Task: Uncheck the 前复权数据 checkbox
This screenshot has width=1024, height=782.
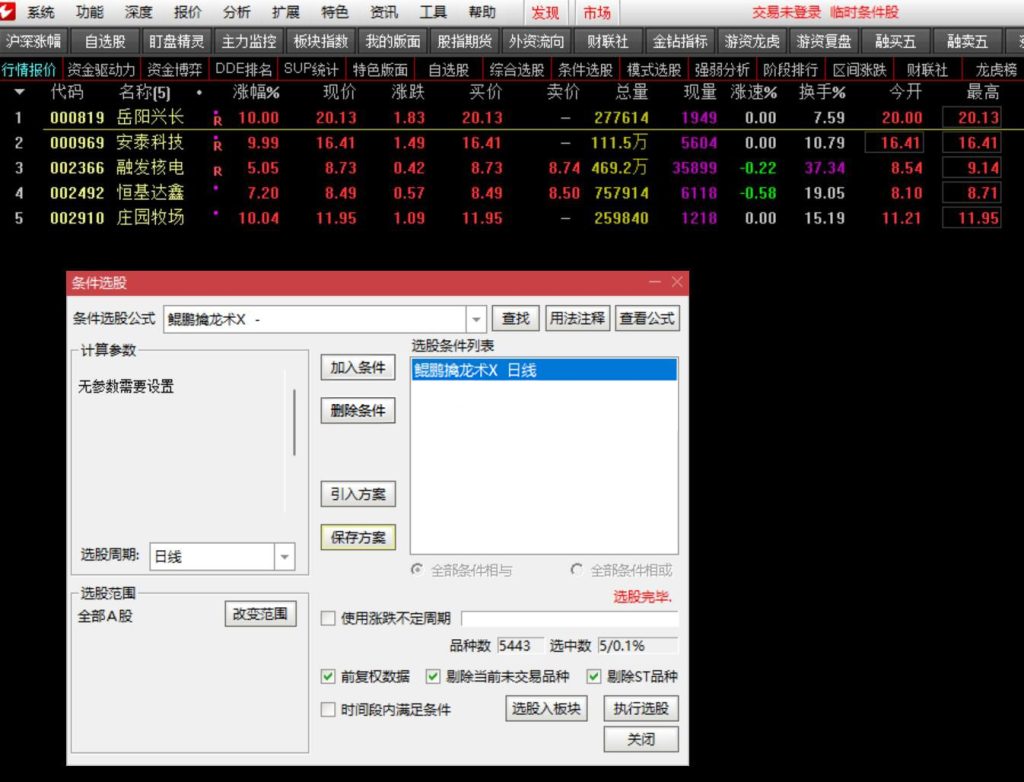Action: click(328, 676)
